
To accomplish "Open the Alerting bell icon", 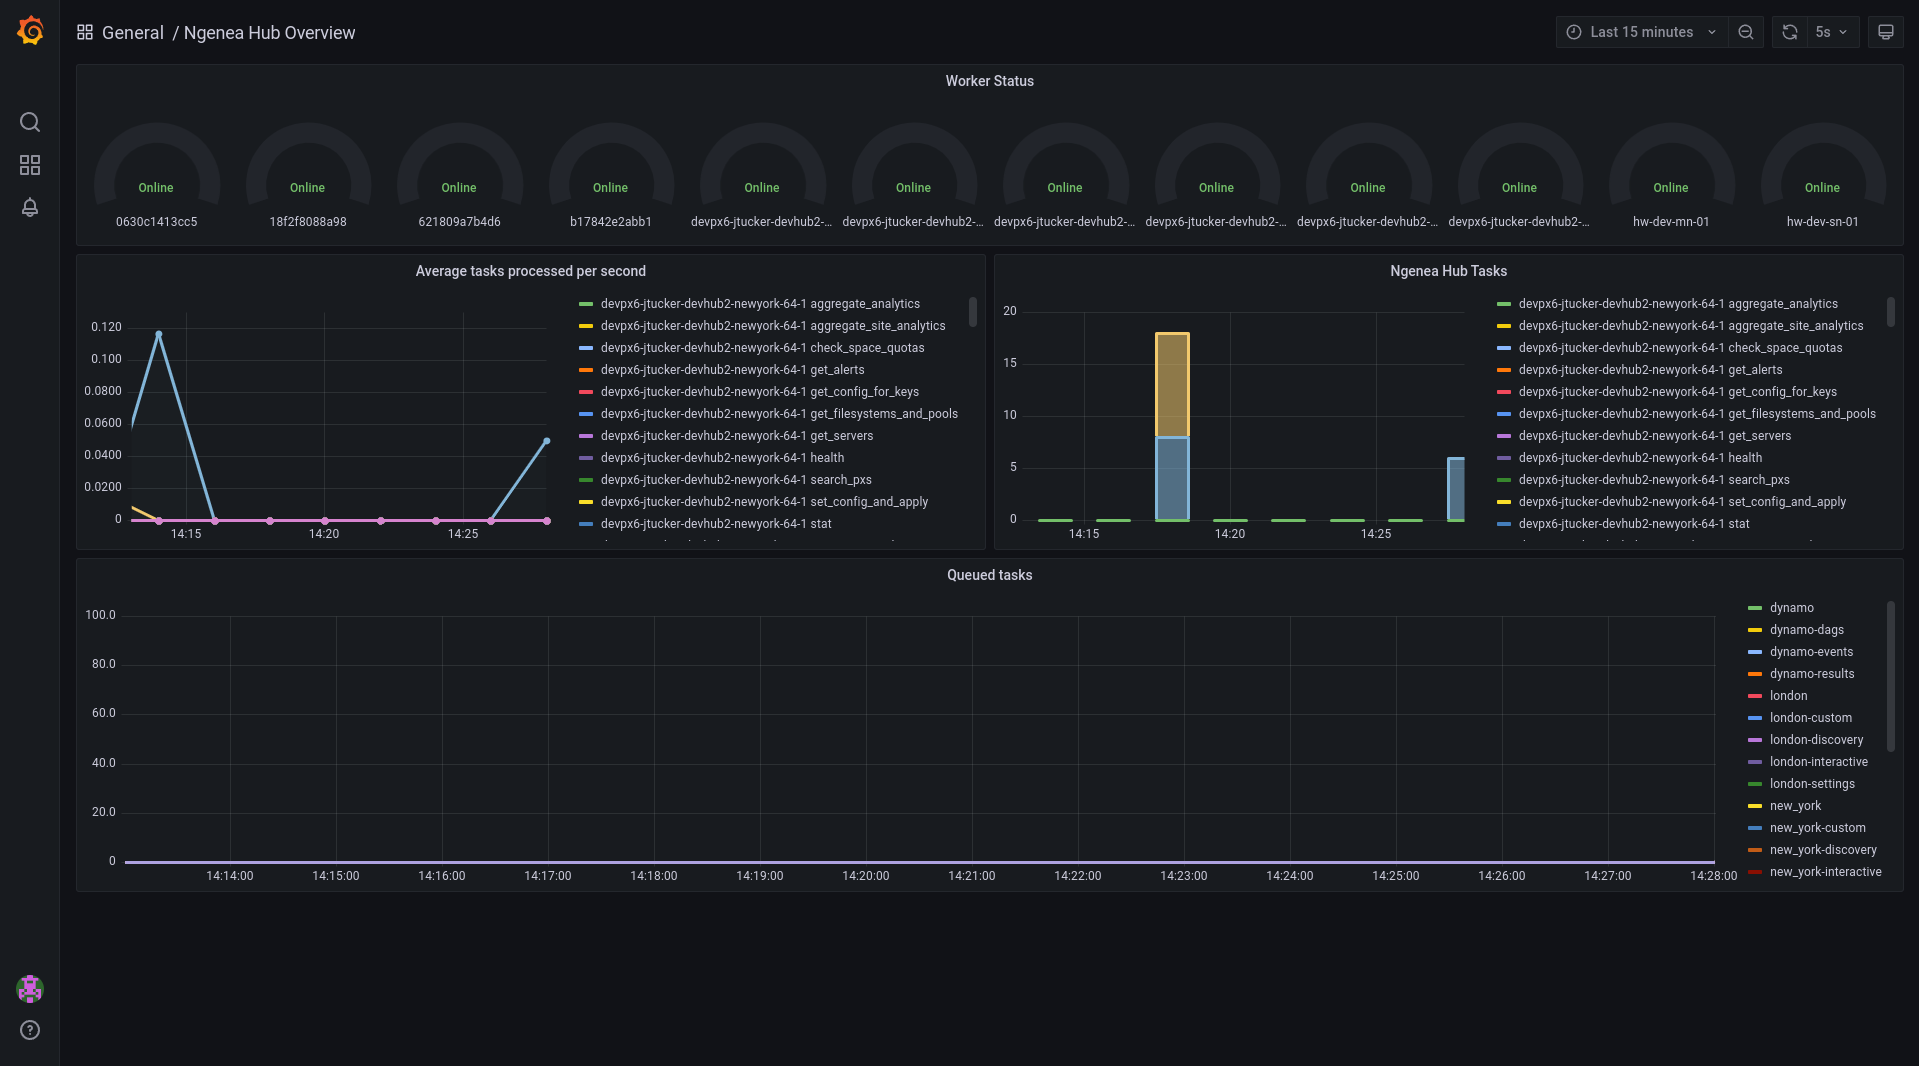I will pos(29,207).
